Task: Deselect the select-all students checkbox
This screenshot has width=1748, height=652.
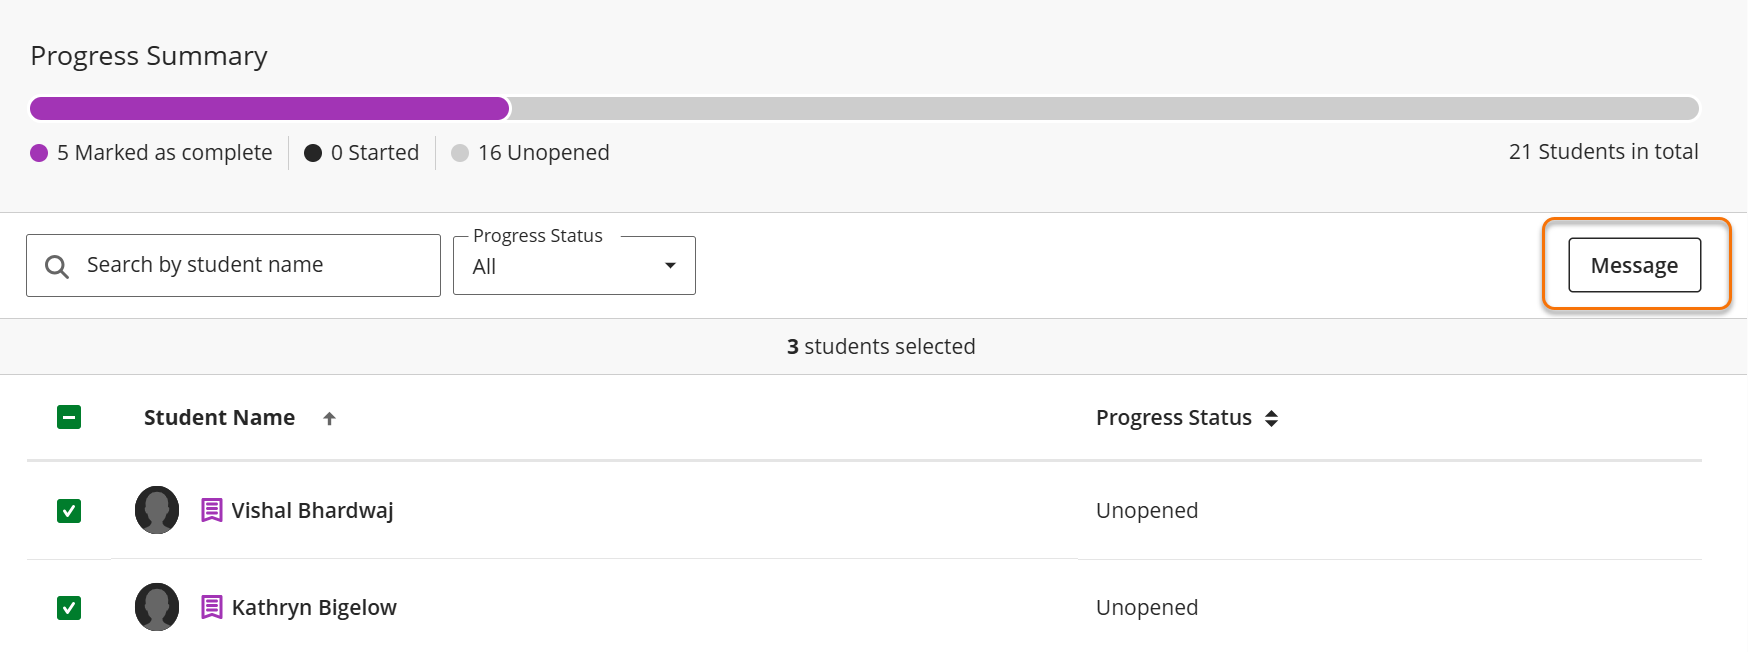Action: click(68, 417)
